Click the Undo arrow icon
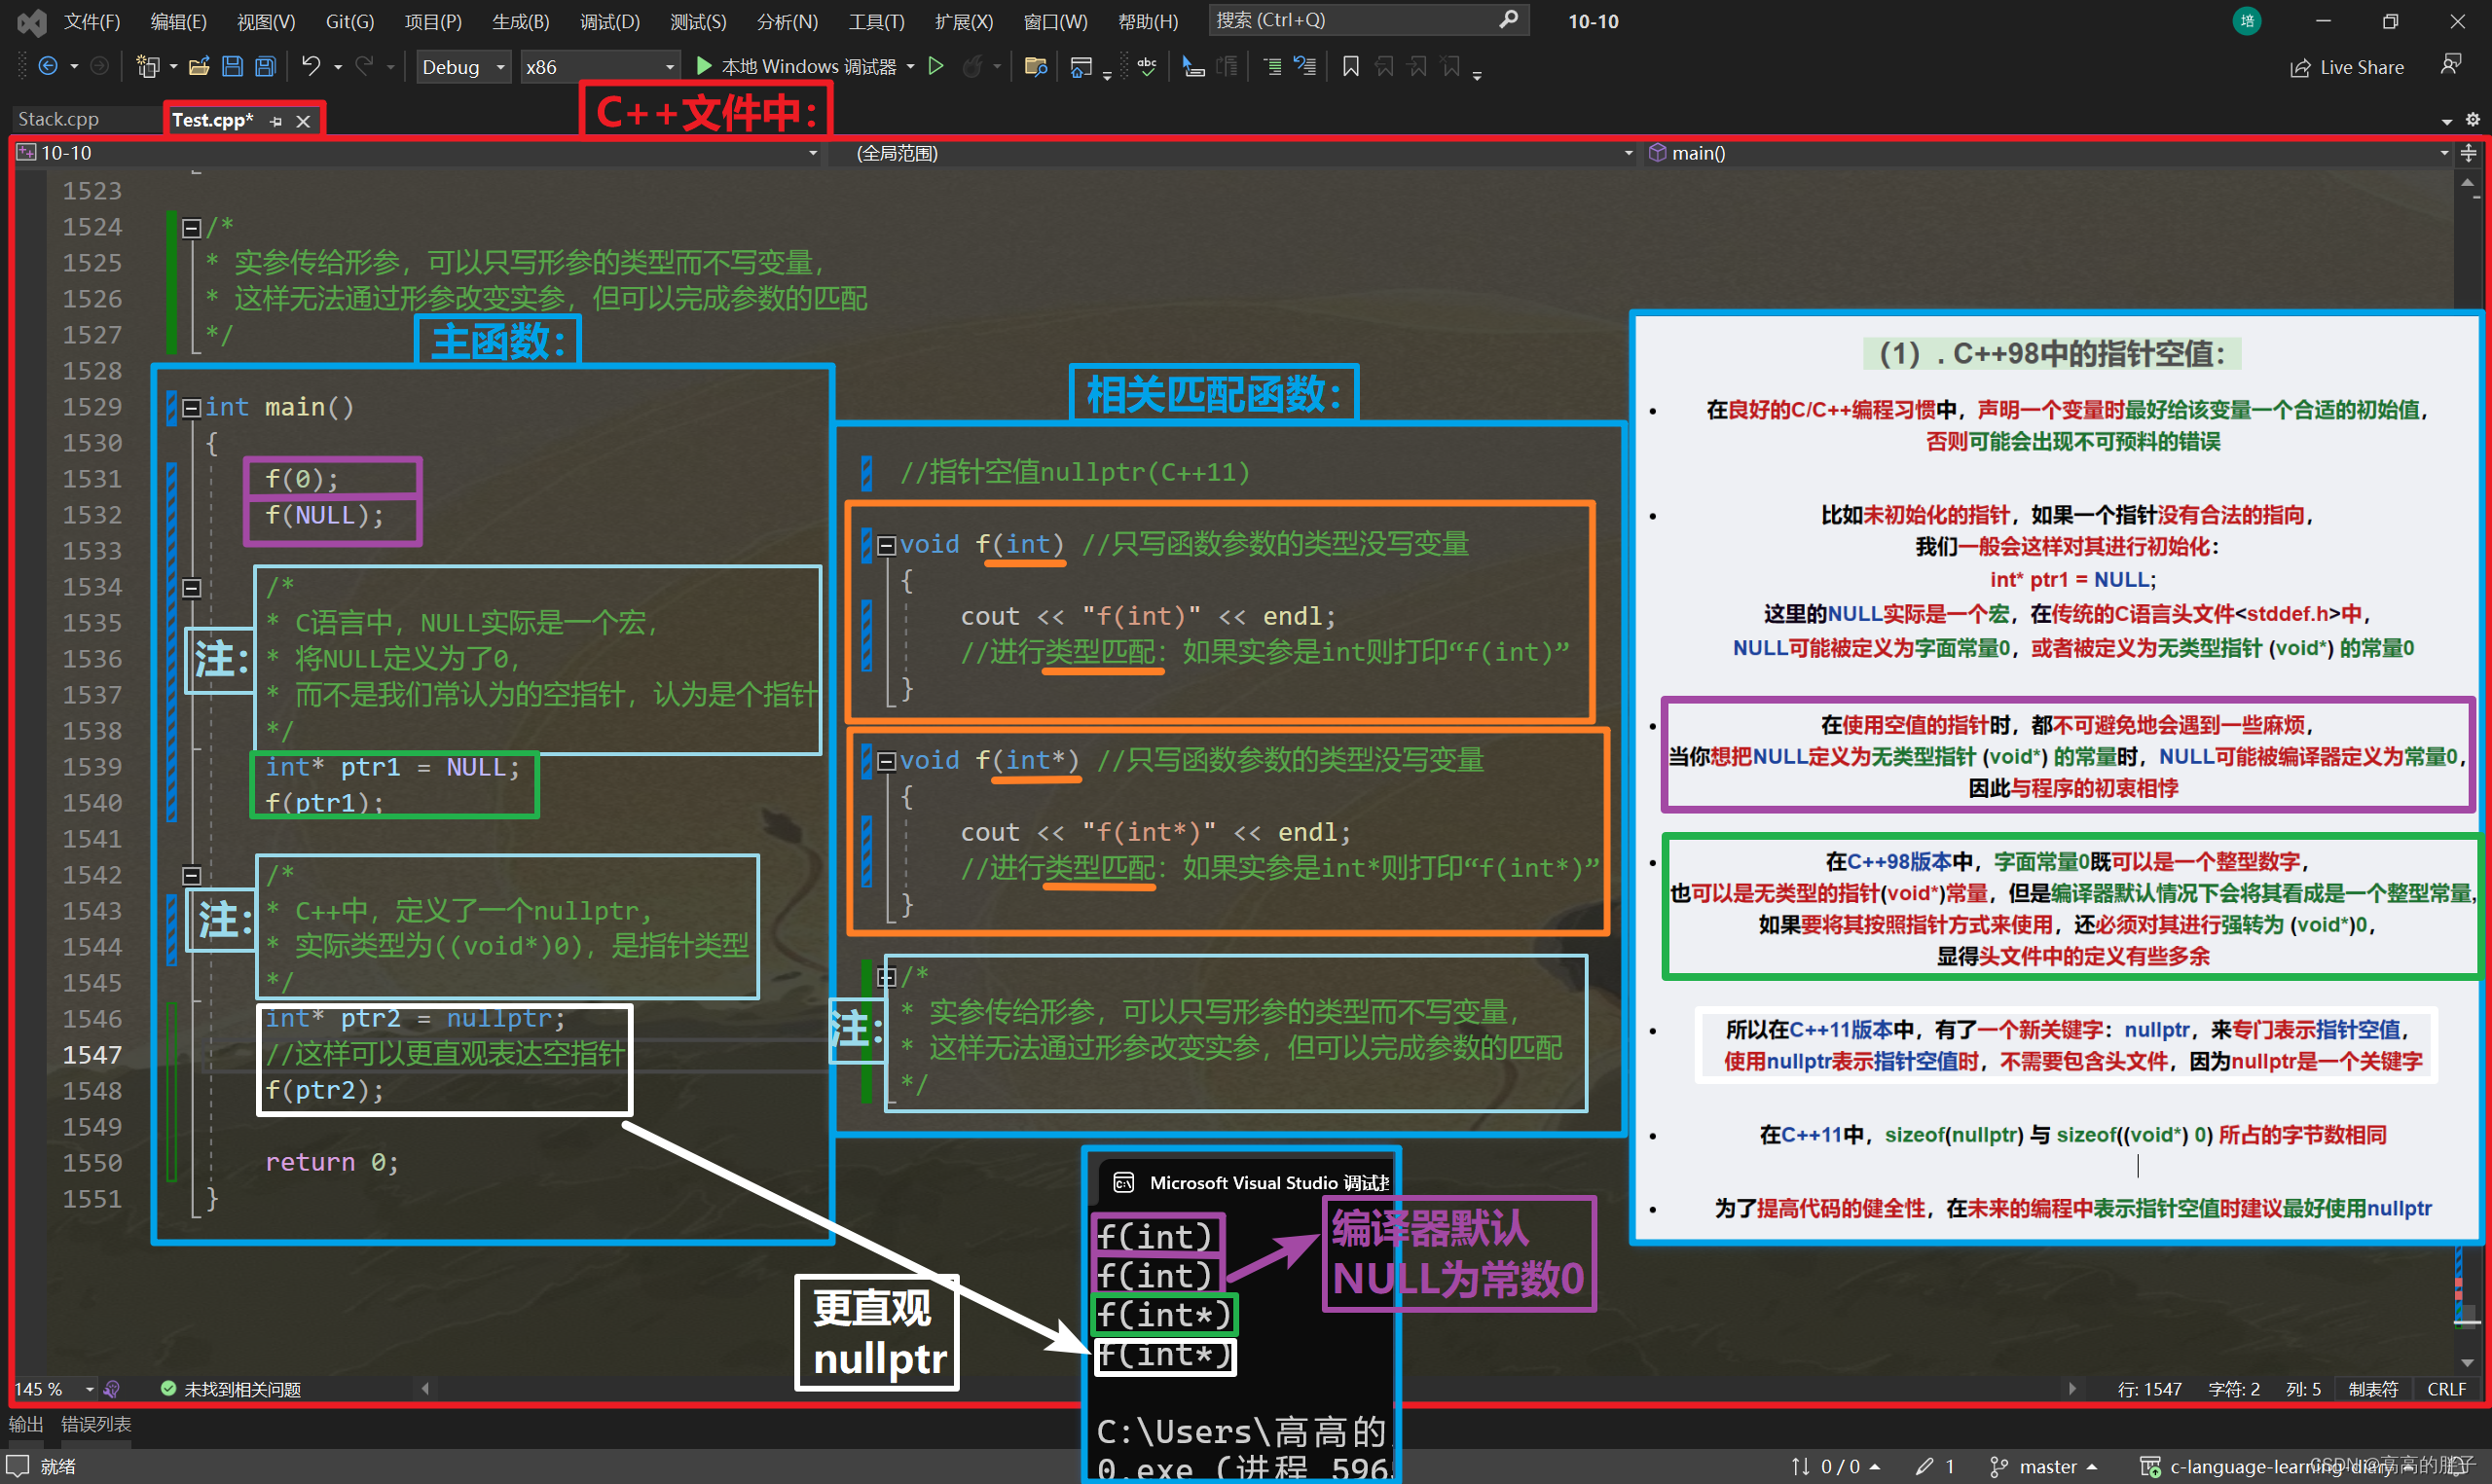This screenshot has width=2492, height=1484. (311, 67)
